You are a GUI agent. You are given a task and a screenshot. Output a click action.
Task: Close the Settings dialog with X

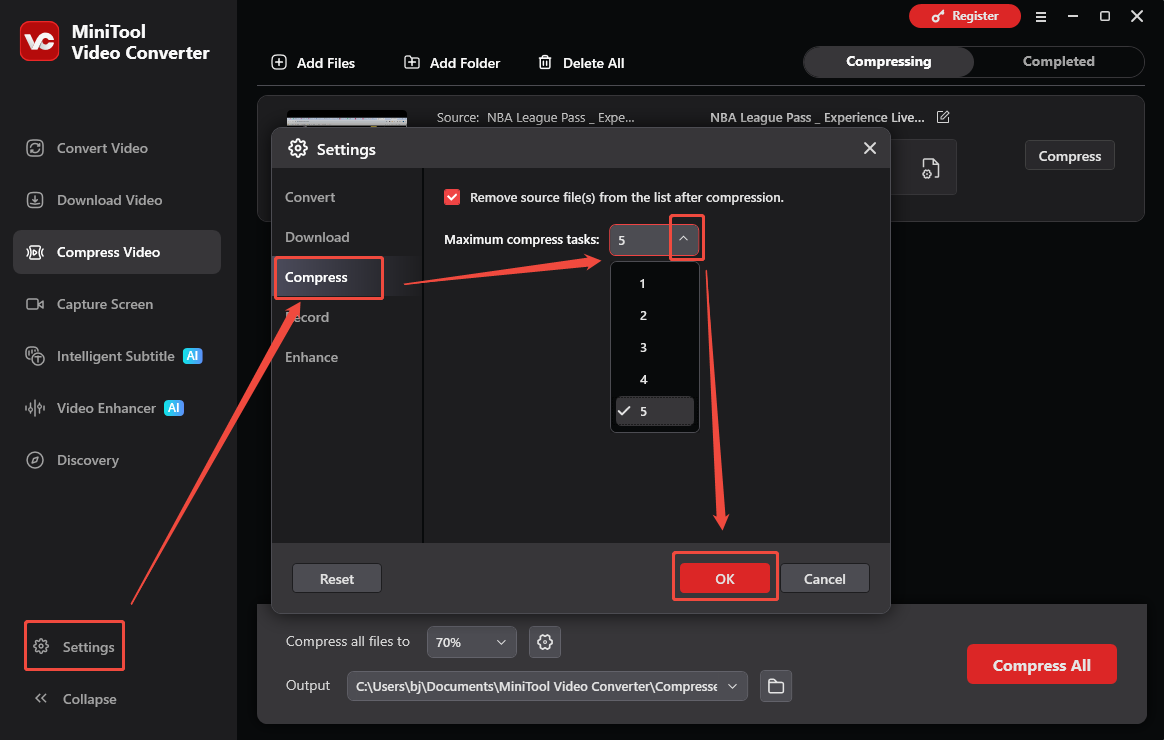click(870, 148)
